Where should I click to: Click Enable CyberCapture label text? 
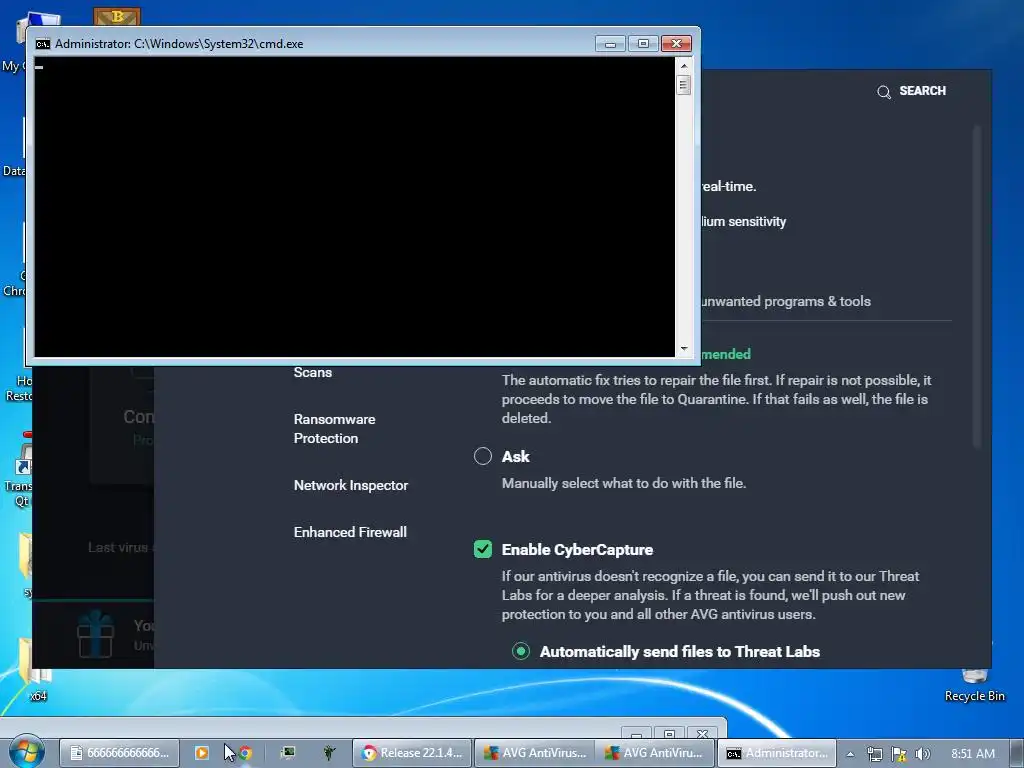pos(577,550)
